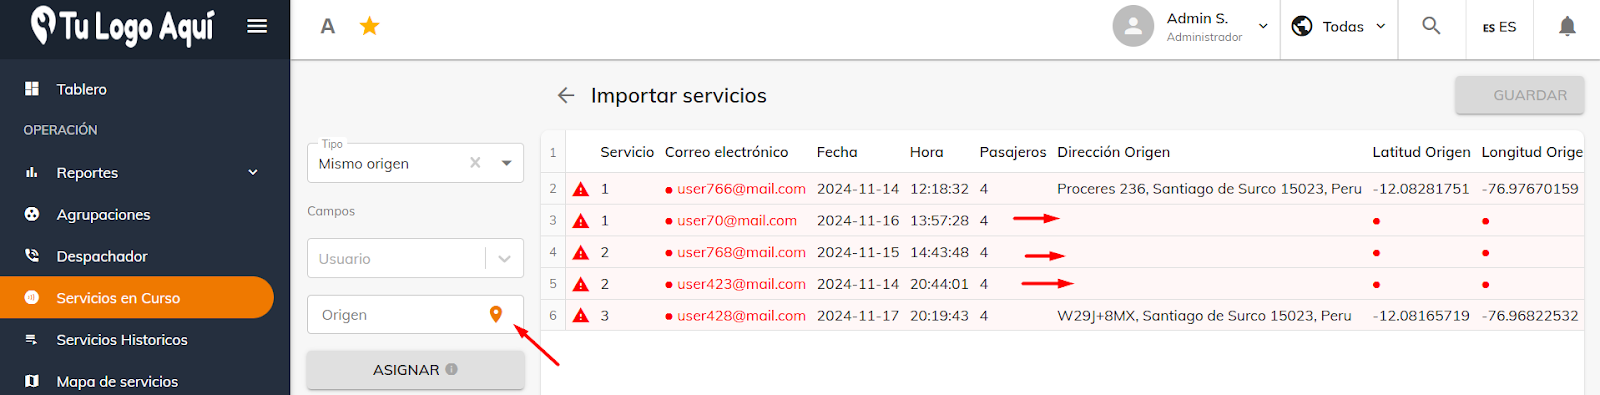
Task: Click the warning triangle on row 6
Action: [x=581, y=316]
